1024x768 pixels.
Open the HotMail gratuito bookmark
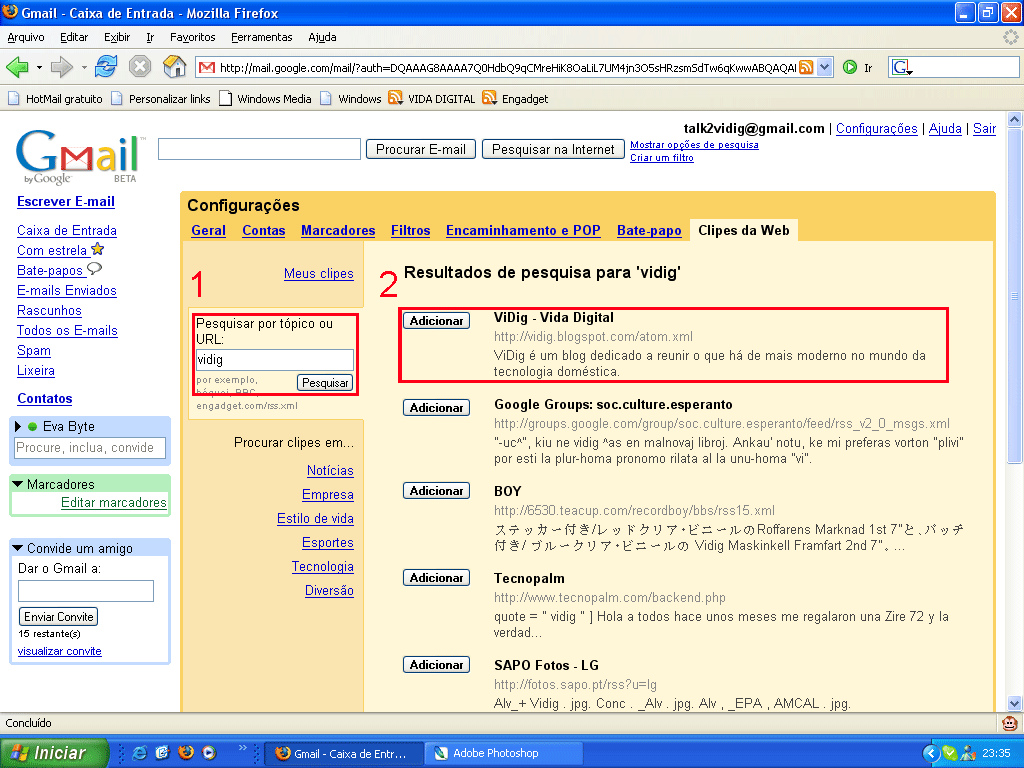pos(56,99)
